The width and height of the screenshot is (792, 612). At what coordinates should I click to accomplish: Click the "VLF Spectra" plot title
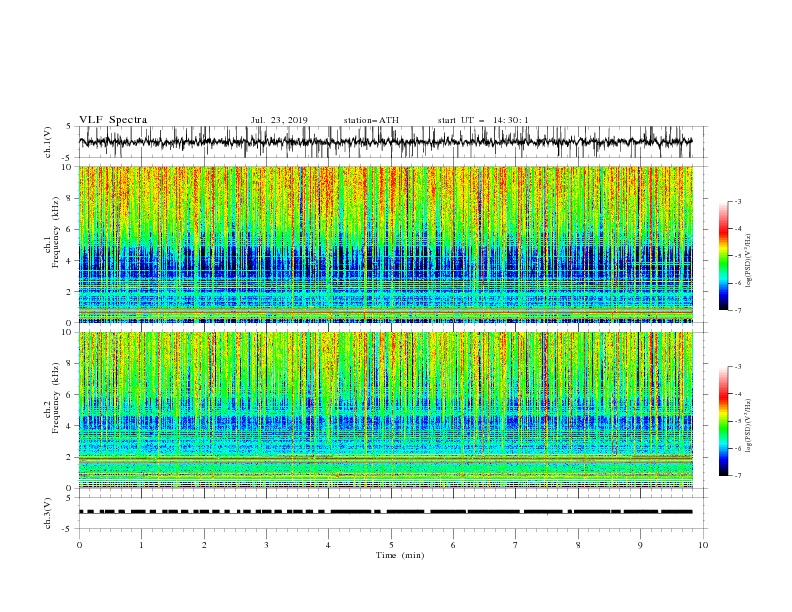113,120
